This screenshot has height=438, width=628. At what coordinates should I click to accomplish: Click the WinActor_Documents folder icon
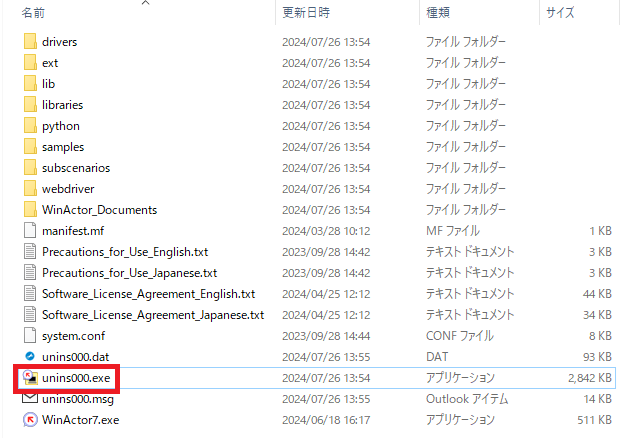point(29,210)
